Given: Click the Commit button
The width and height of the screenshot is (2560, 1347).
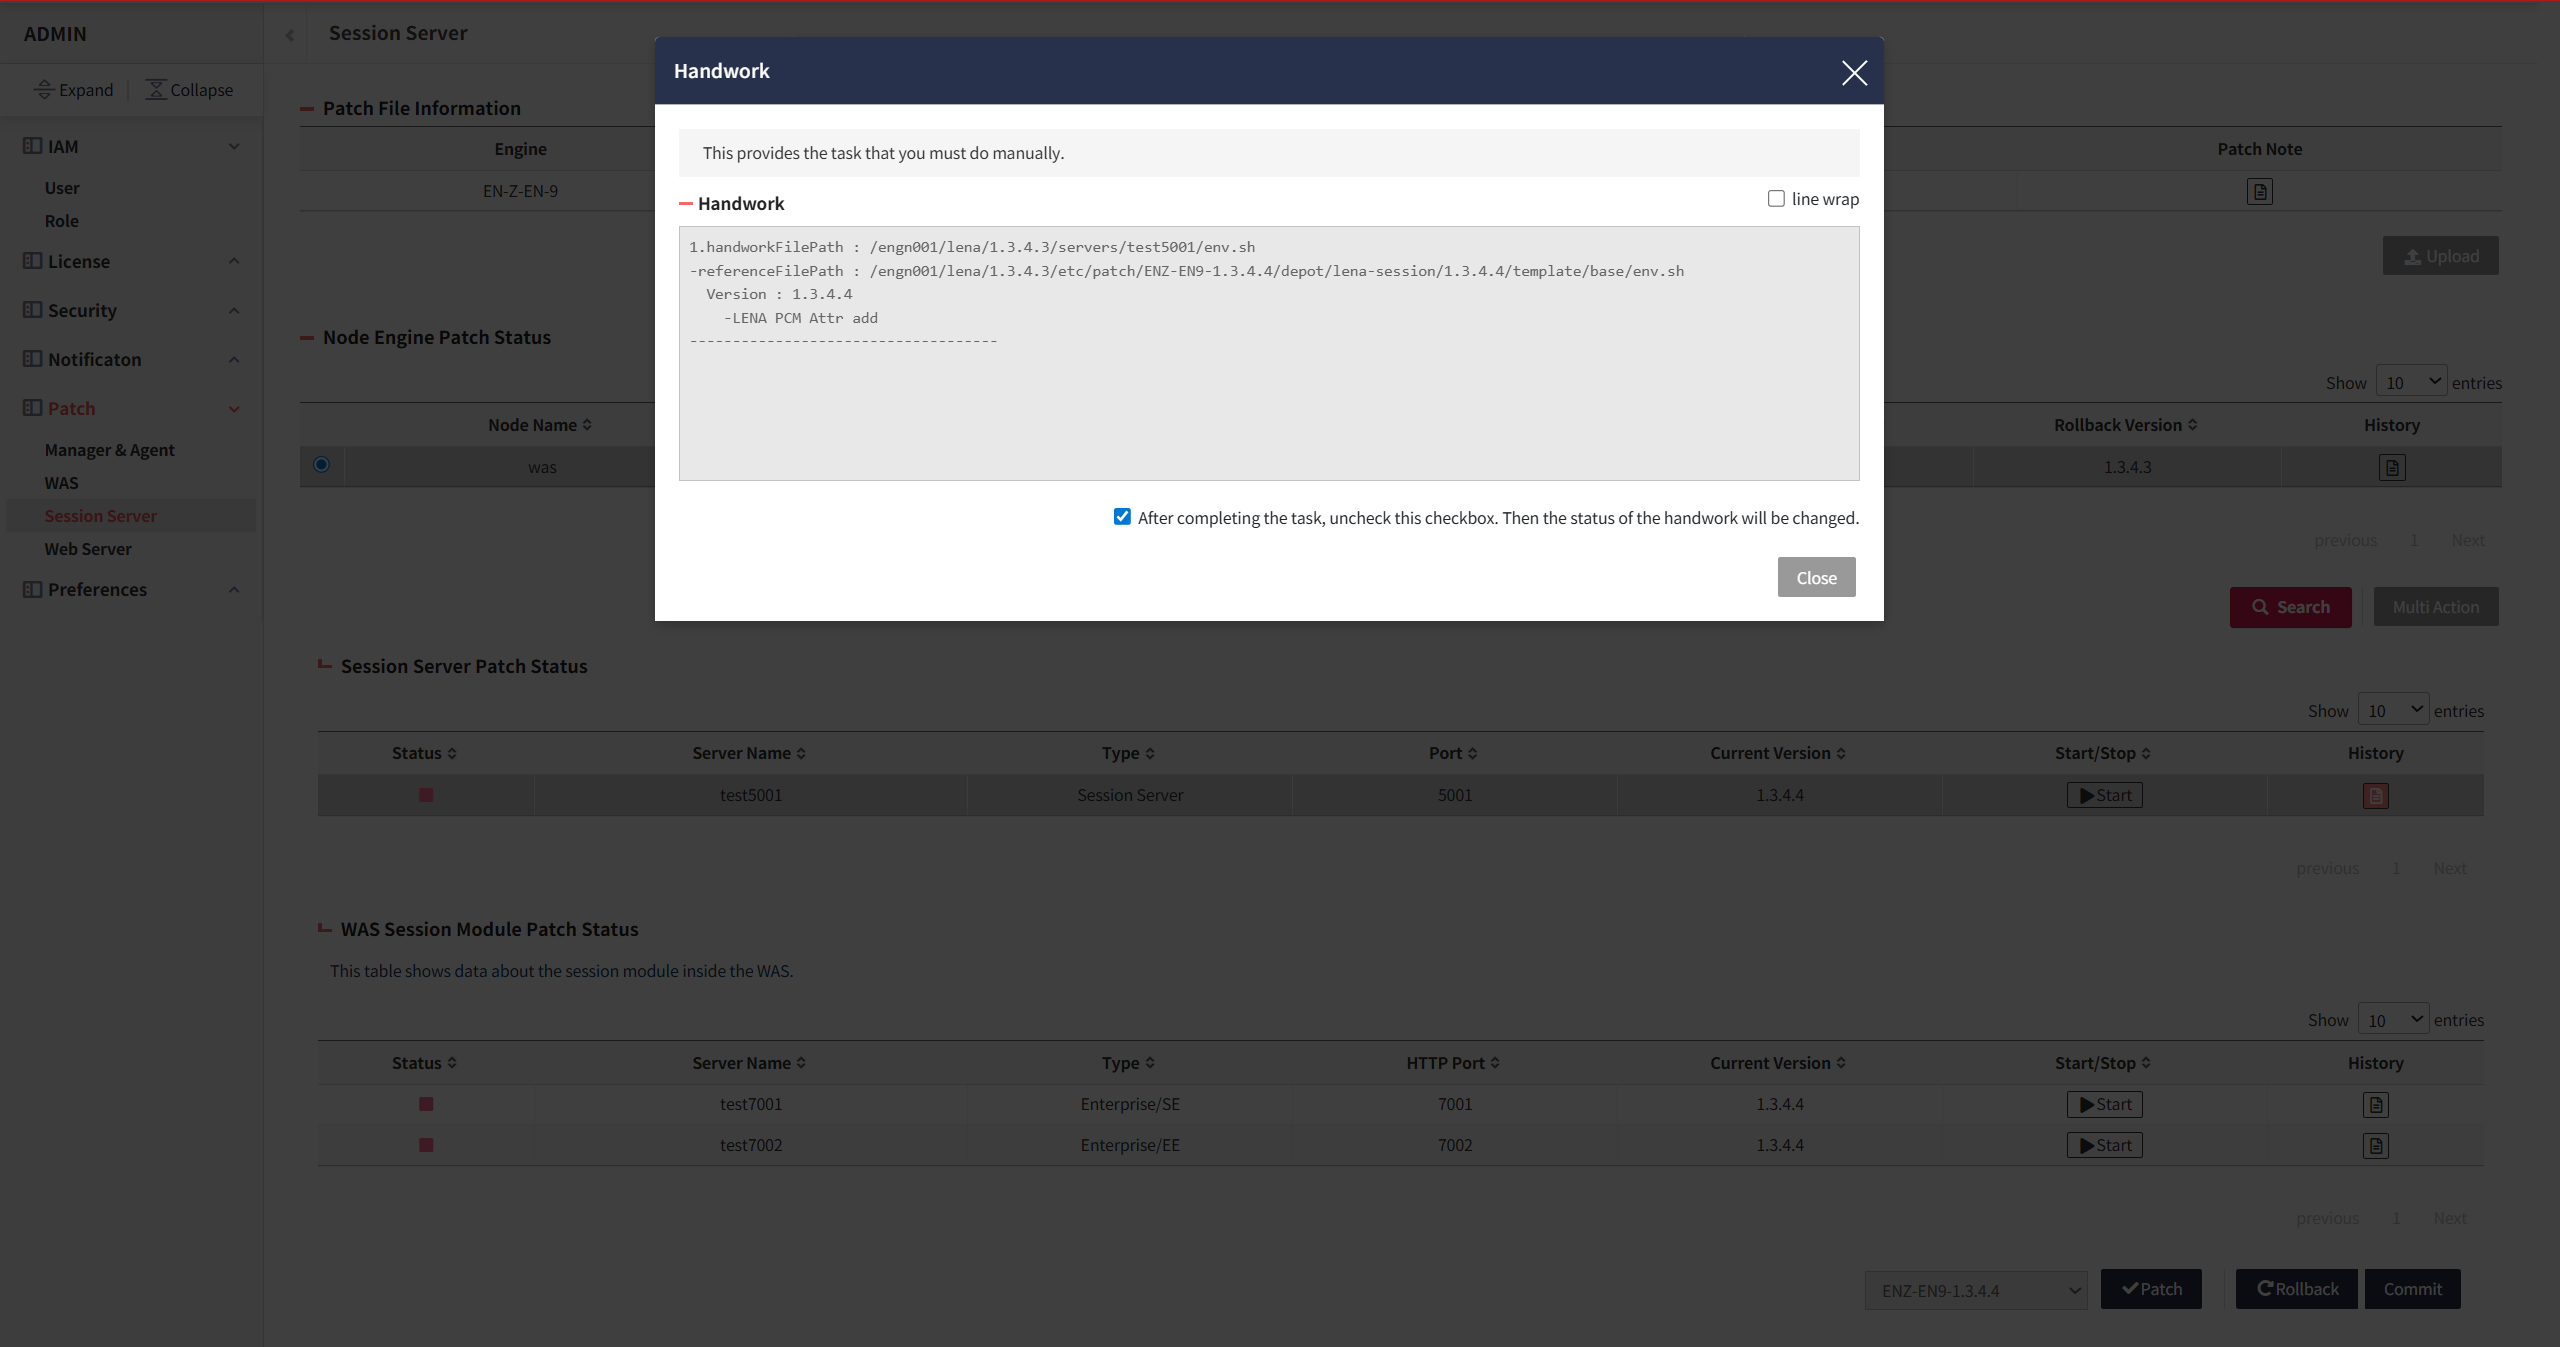Looking at the screenshot, I should coord(2412,1289).
